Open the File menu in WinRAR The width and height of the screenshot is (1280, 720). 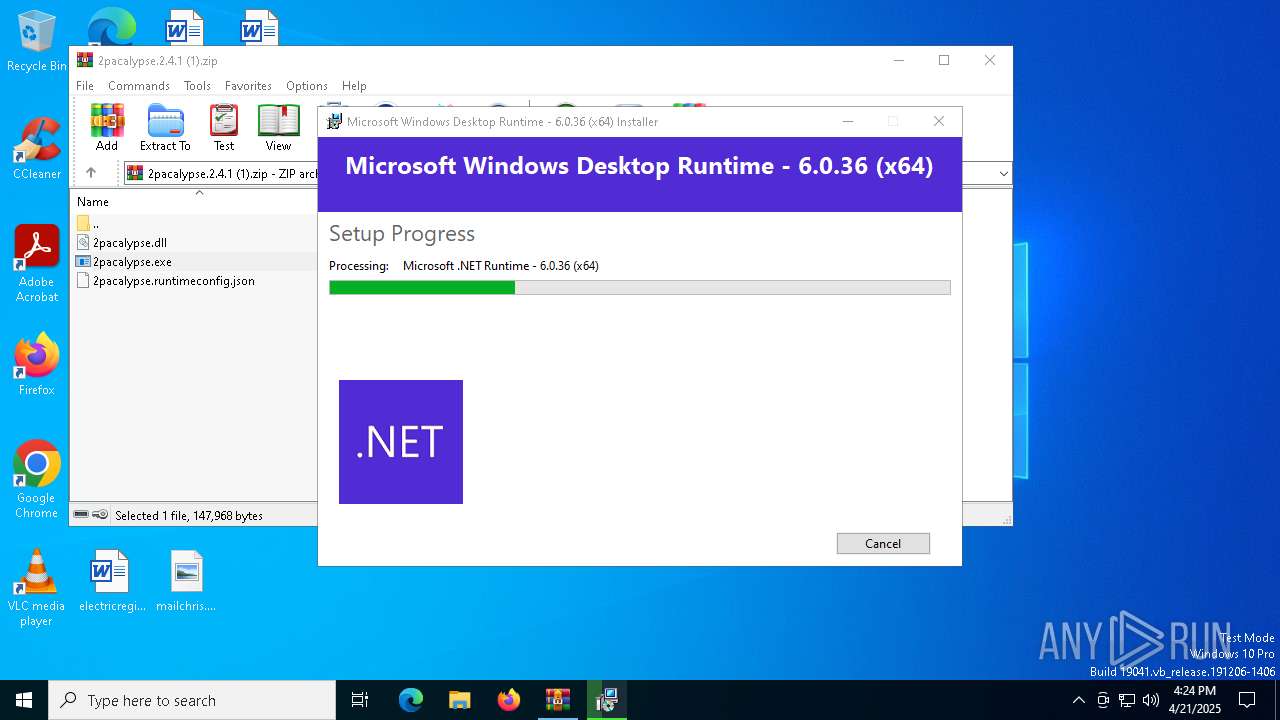click(x=85, y=86)
